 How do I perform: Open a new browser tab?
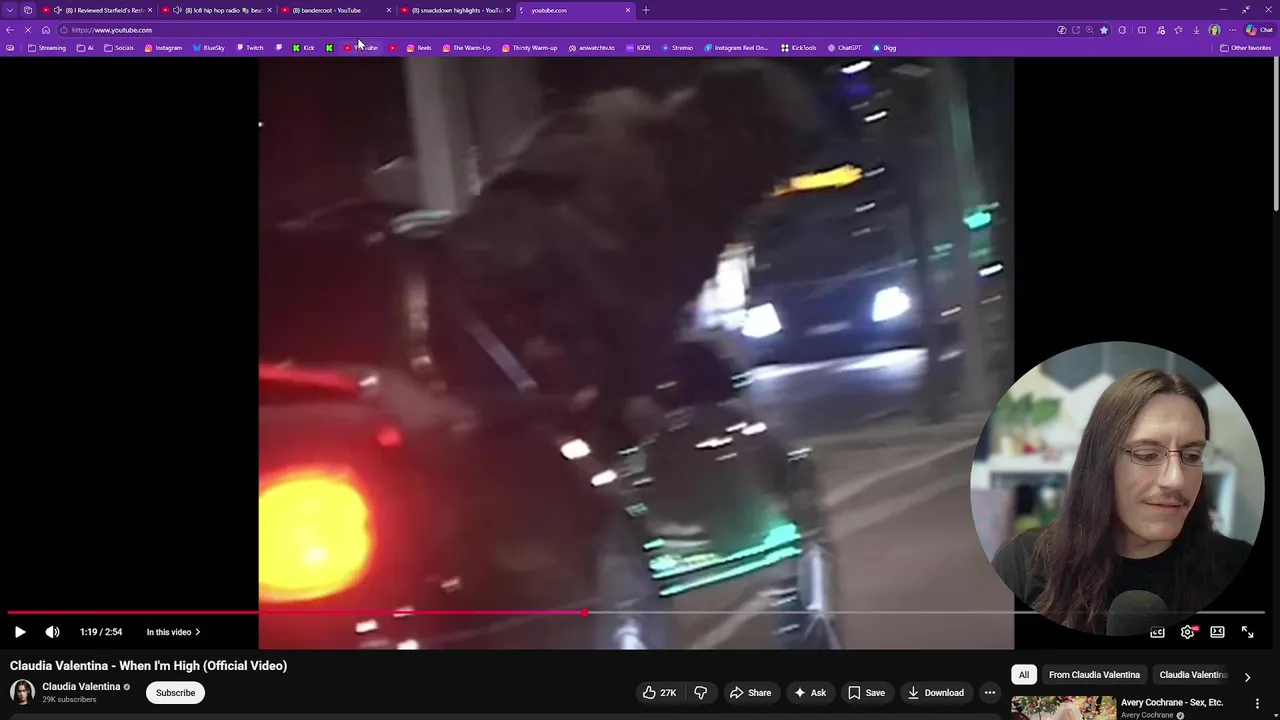point(646,10)
